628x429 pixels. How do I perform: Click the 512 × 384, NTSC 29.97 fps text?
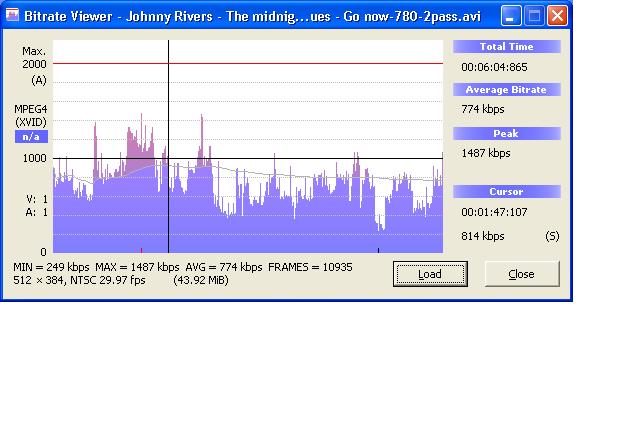(79, 280)
